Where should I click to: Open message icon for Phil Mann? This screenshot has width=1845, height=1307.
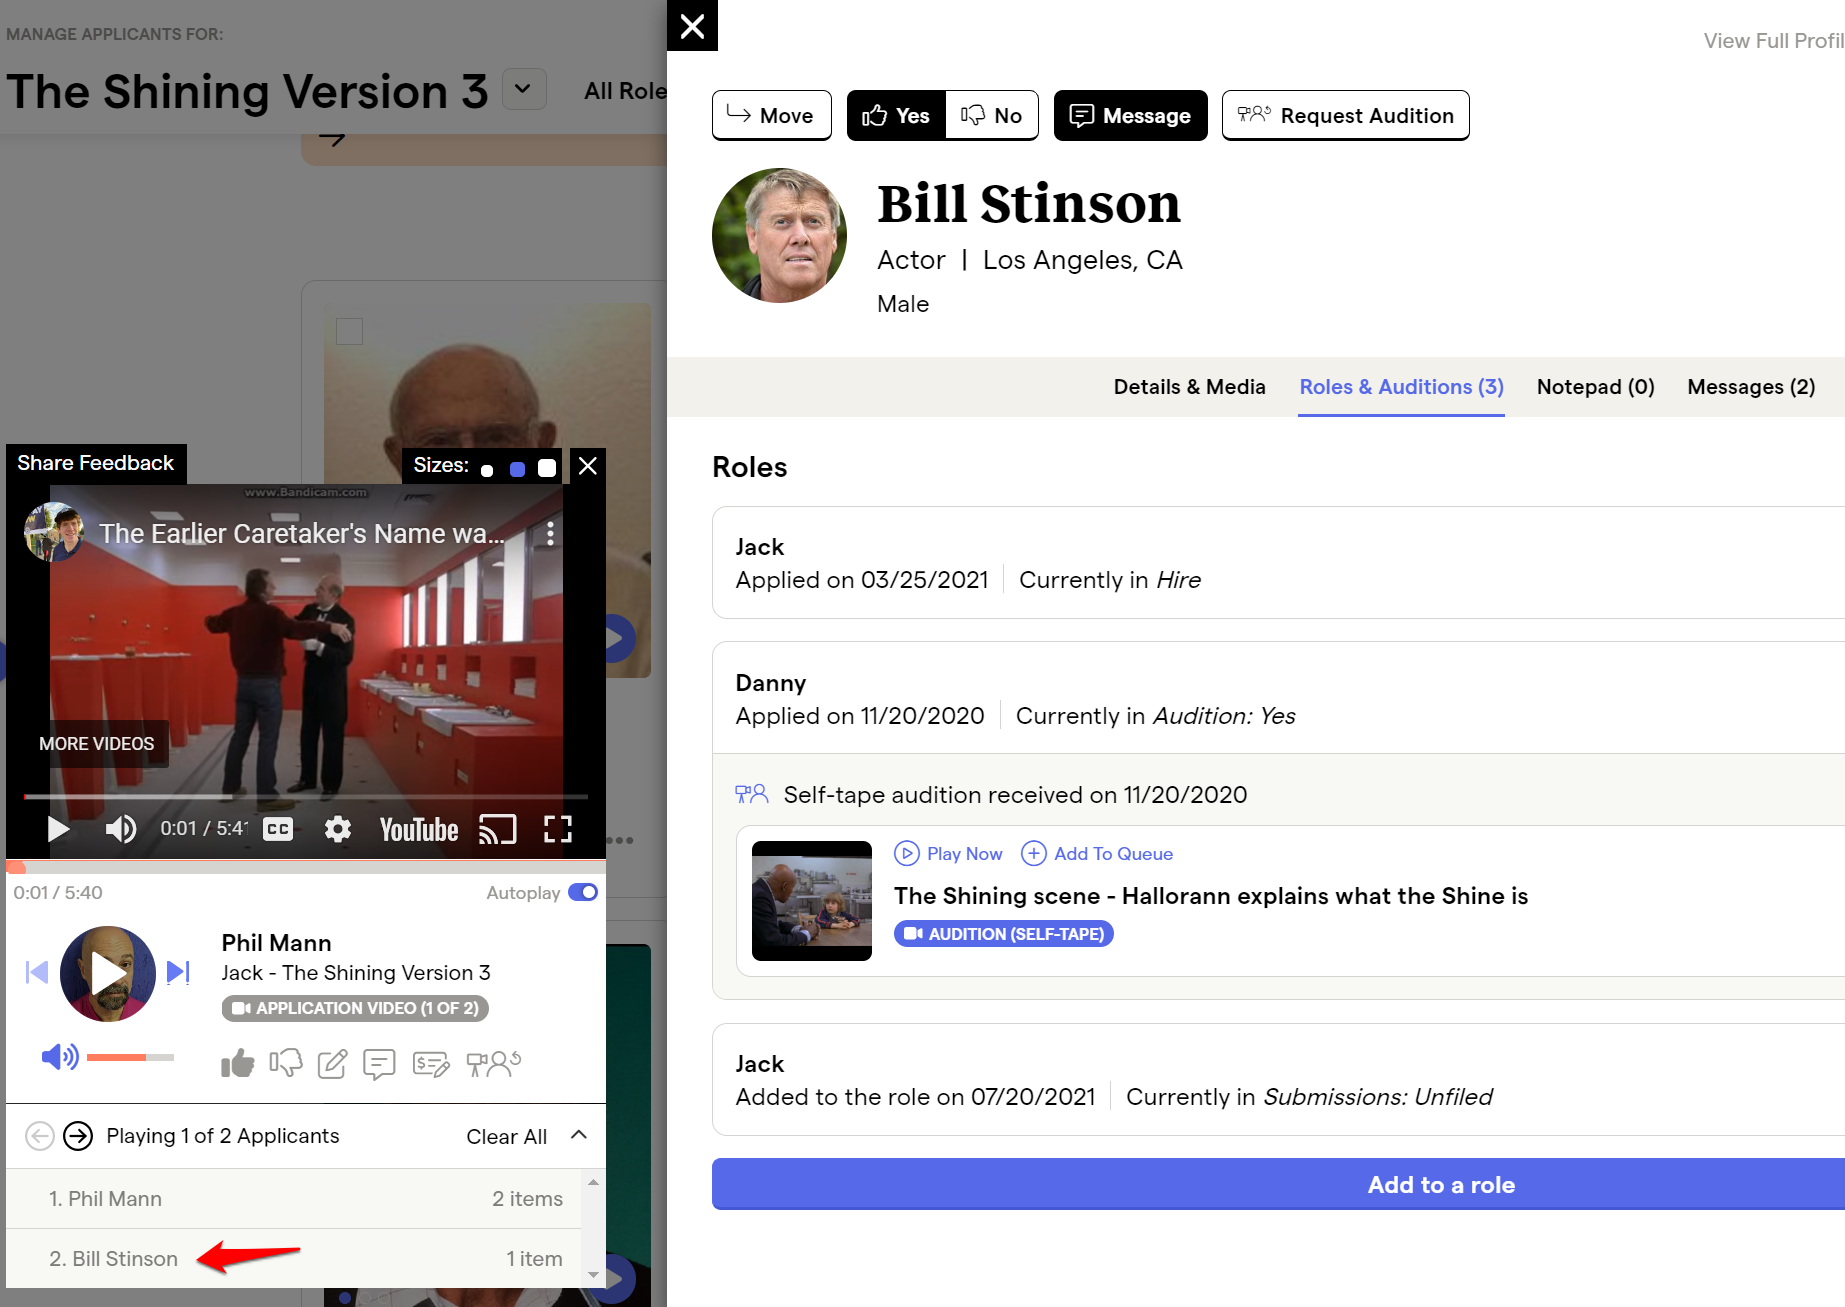click(x=379, y=1064)
